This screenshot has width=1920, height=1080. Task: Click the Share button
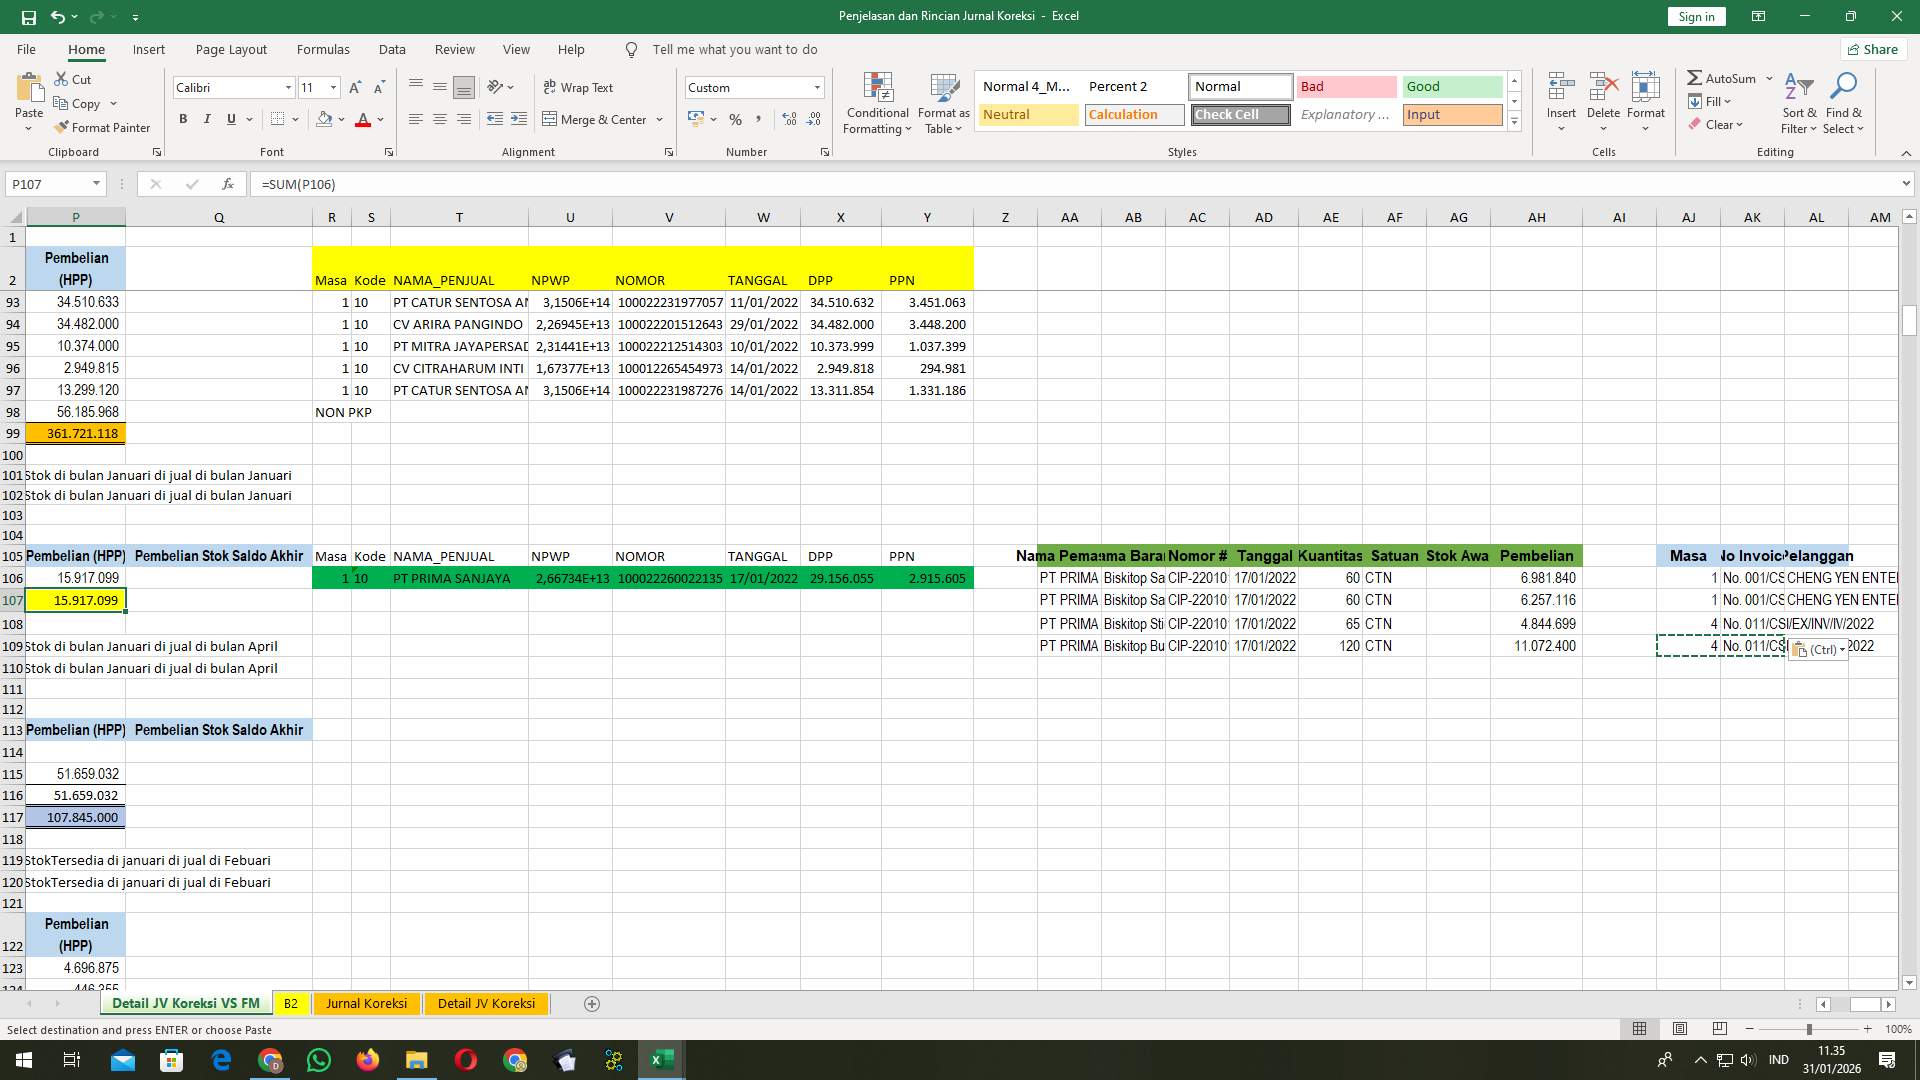[x=1872, y=49]
